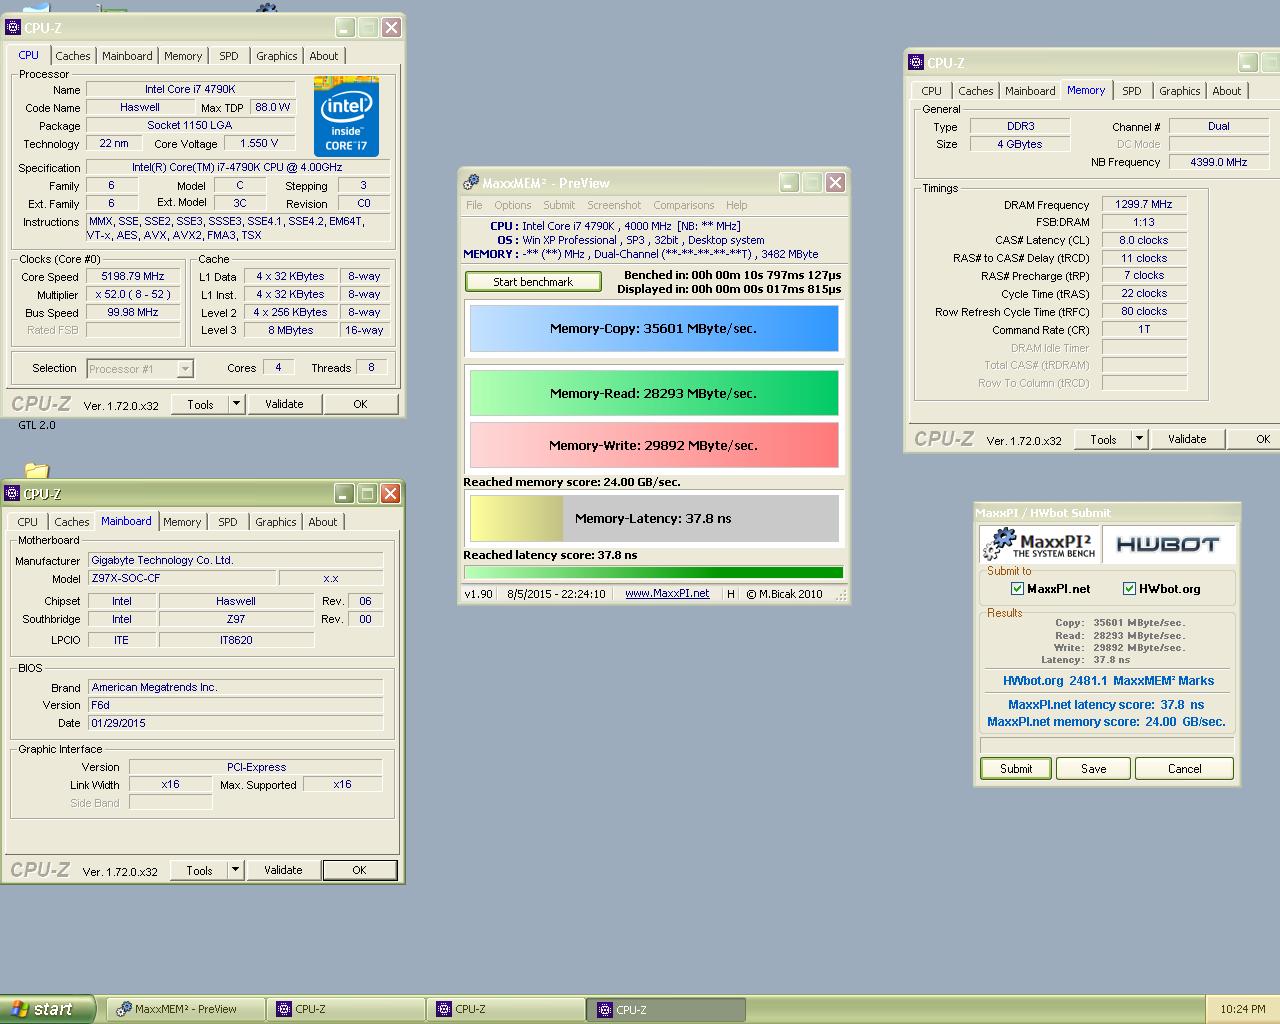The width and height of the screenshot is (1280, 1024).
Task: Click Save button in HWbot Submit dialog
Action: 1094,769
